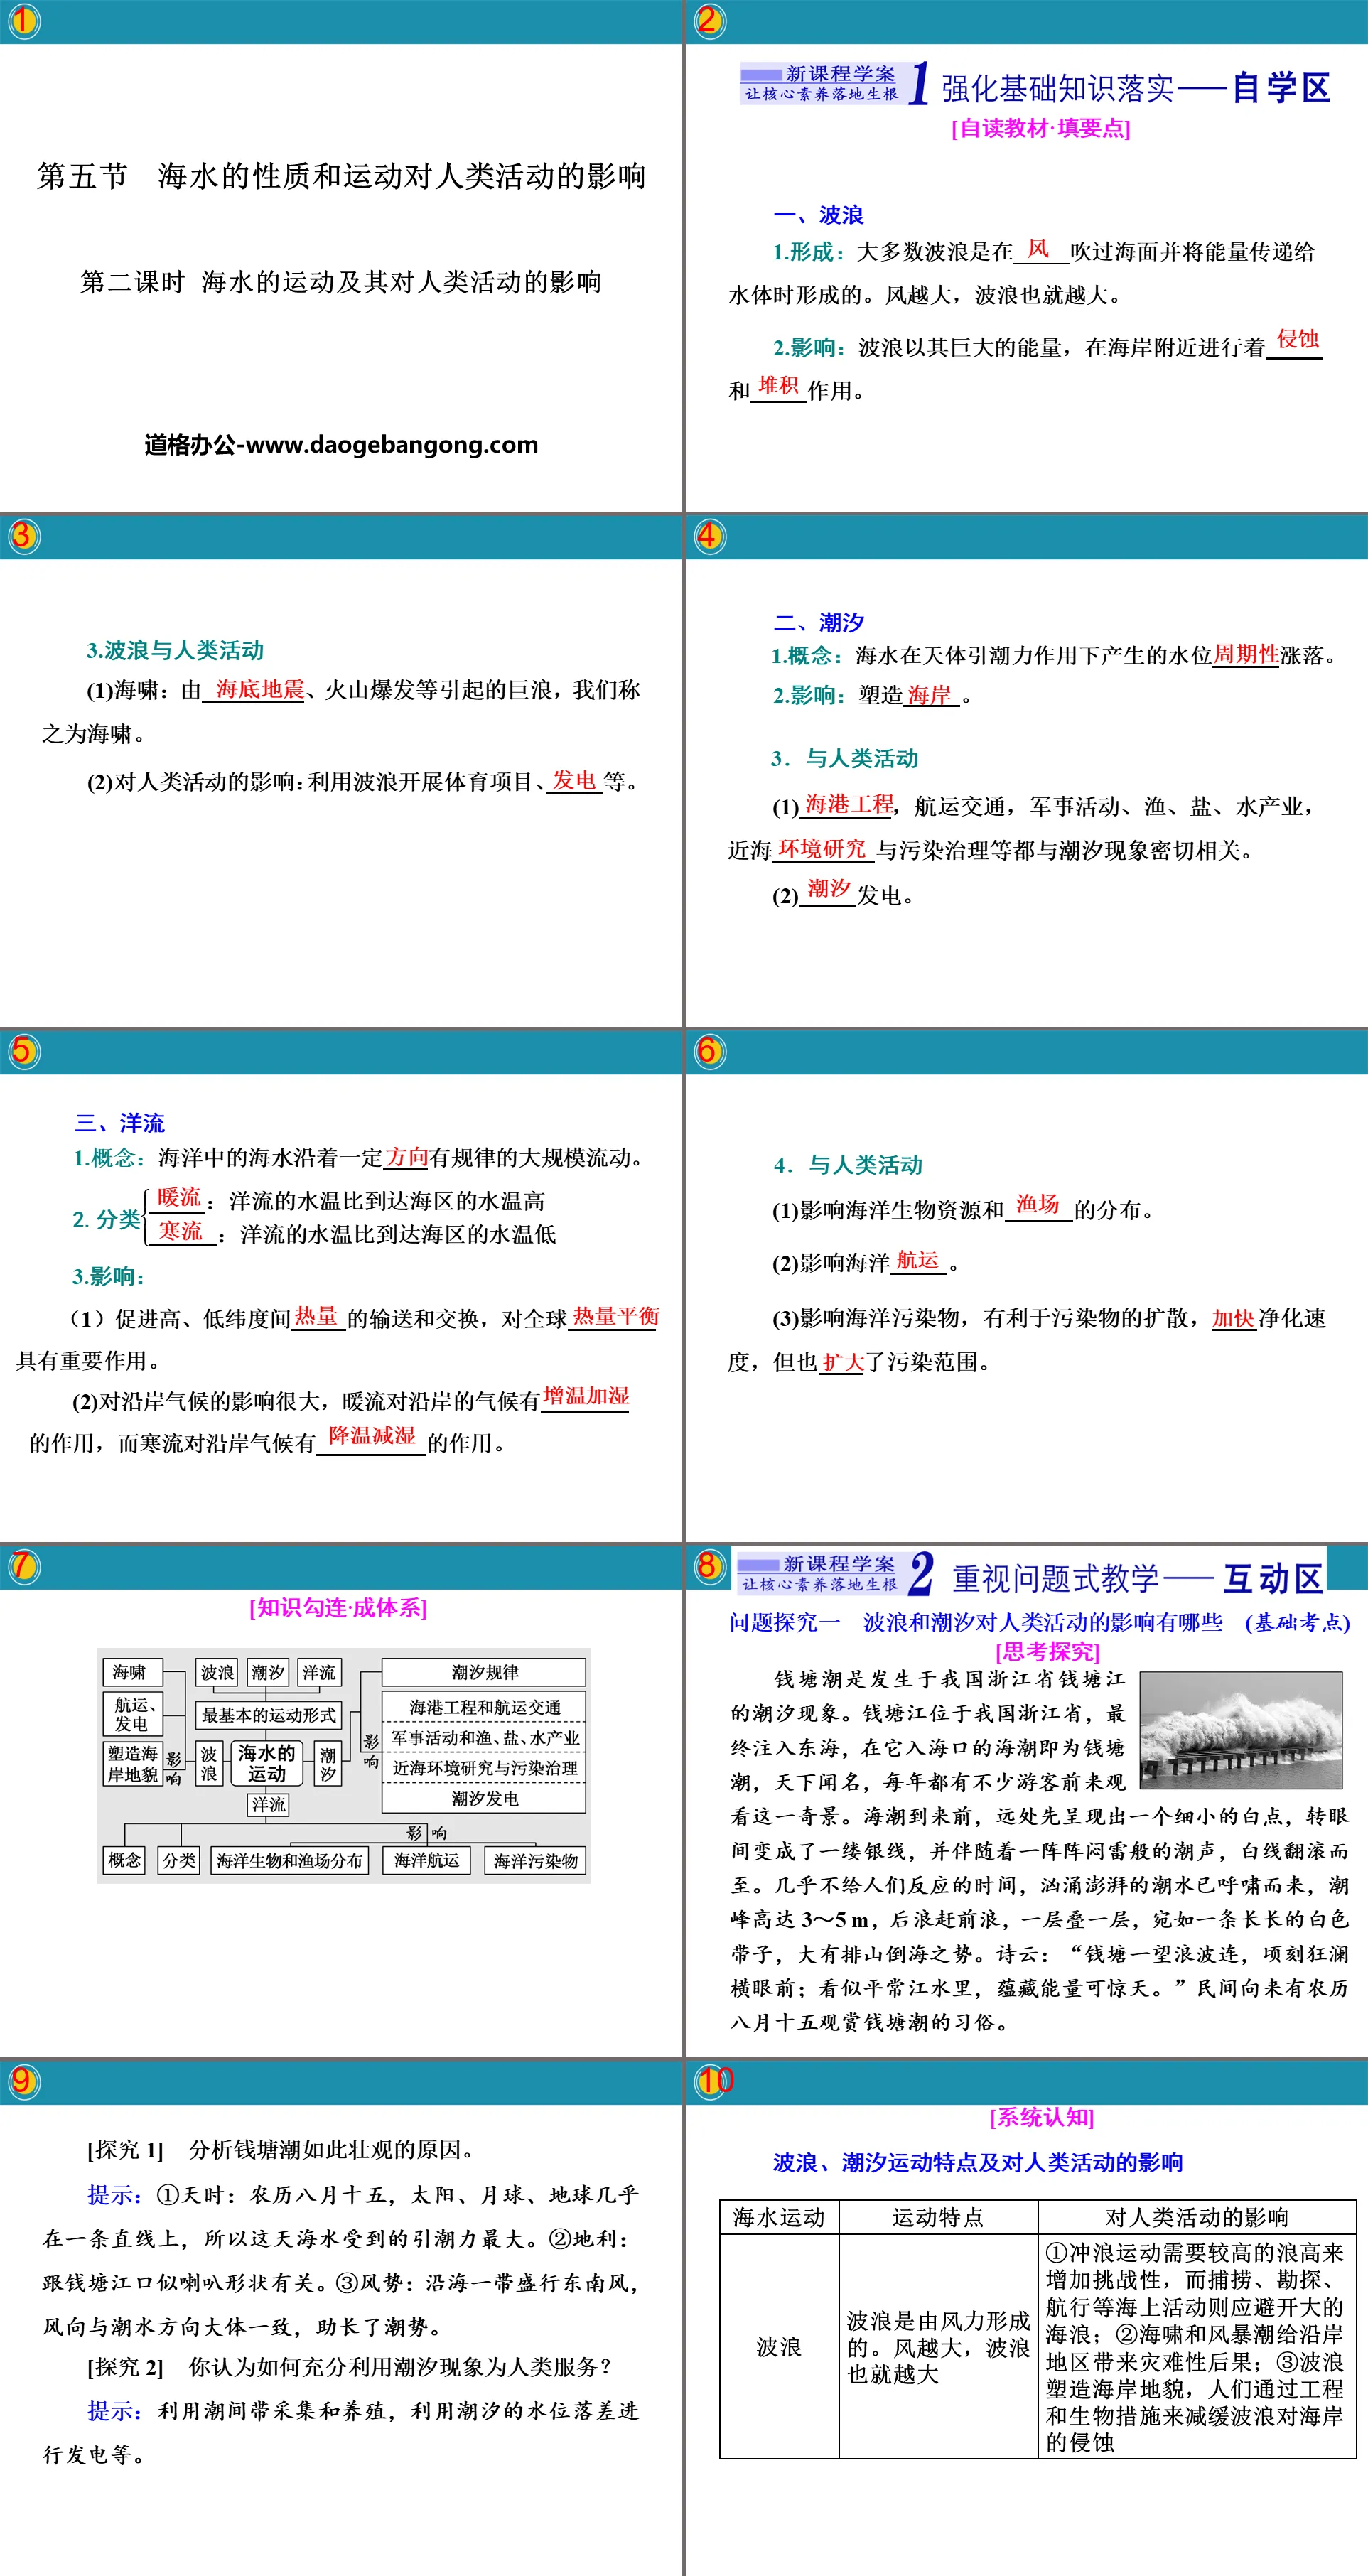
Task: Click the 最基本的运动形式 diagram box
Action: [268, 1715]
